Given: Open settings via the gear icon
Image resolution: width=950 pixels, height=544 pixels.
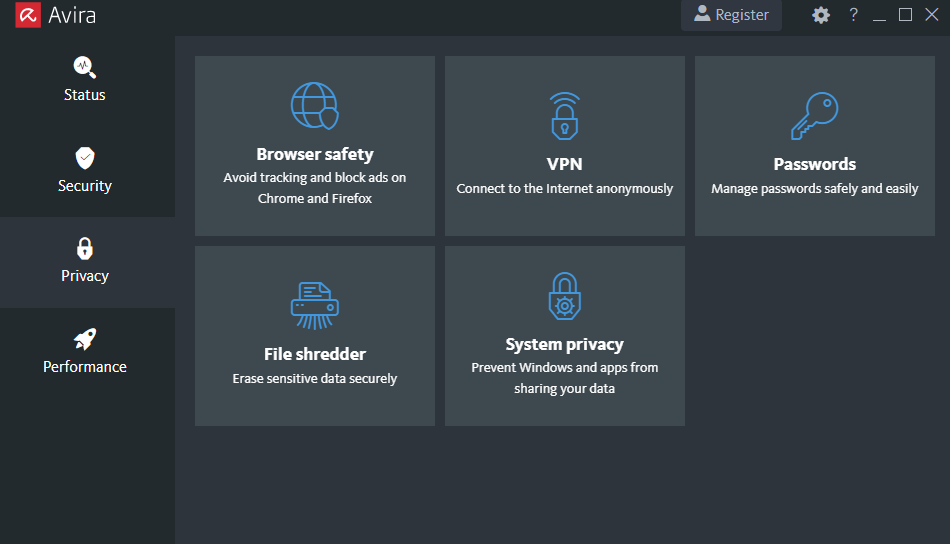Looking at the screenshot, I should [x=820, y=15].
